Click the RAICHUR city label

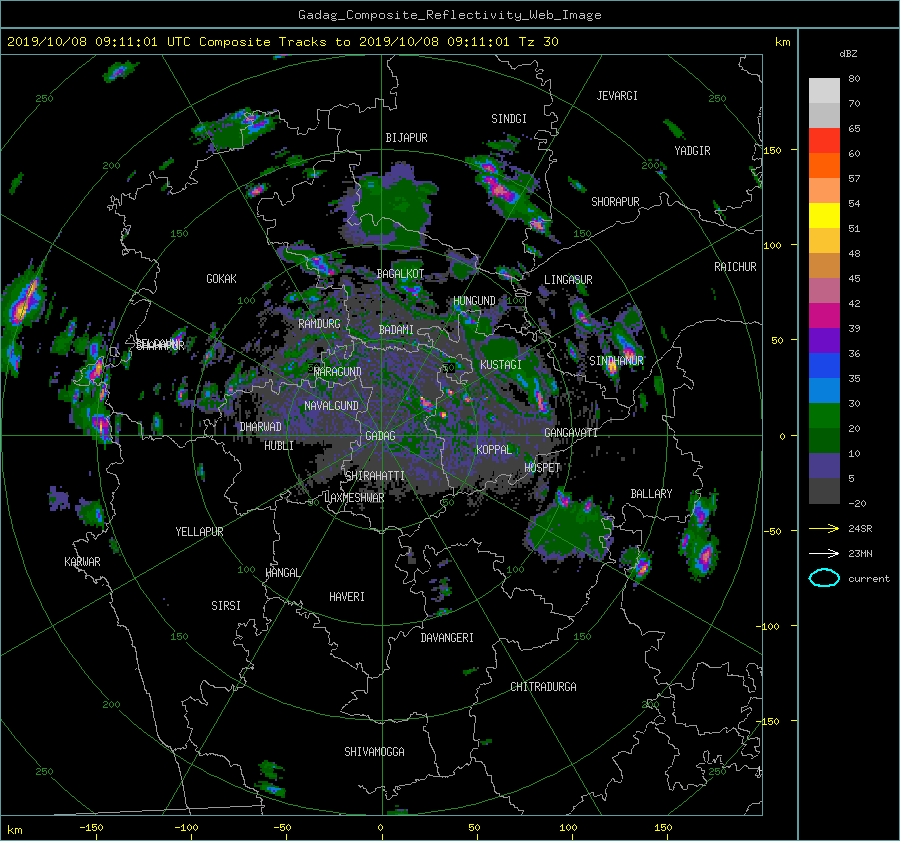[735, 267]
